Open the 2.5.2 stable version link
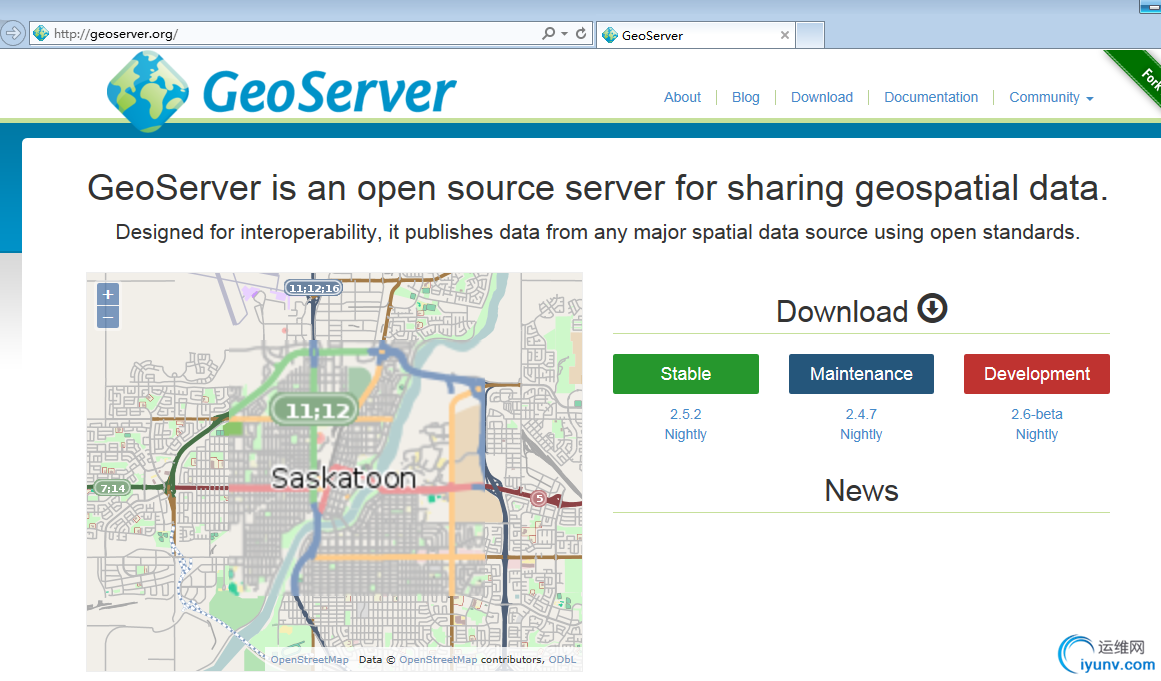 (686, 415)
